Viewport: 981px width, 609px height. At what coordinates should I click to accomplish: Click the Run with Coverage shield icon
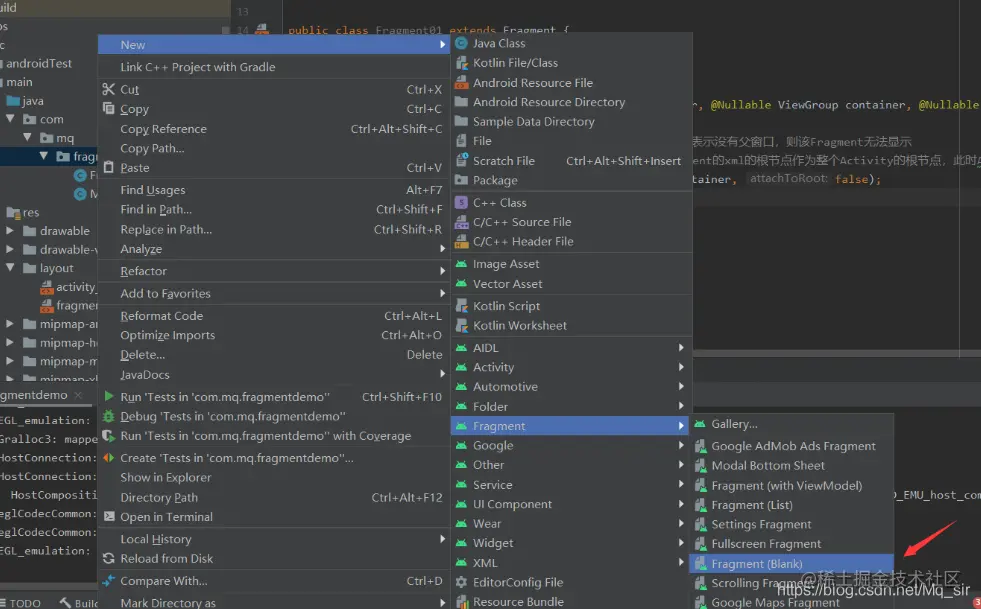pos(109,436)
